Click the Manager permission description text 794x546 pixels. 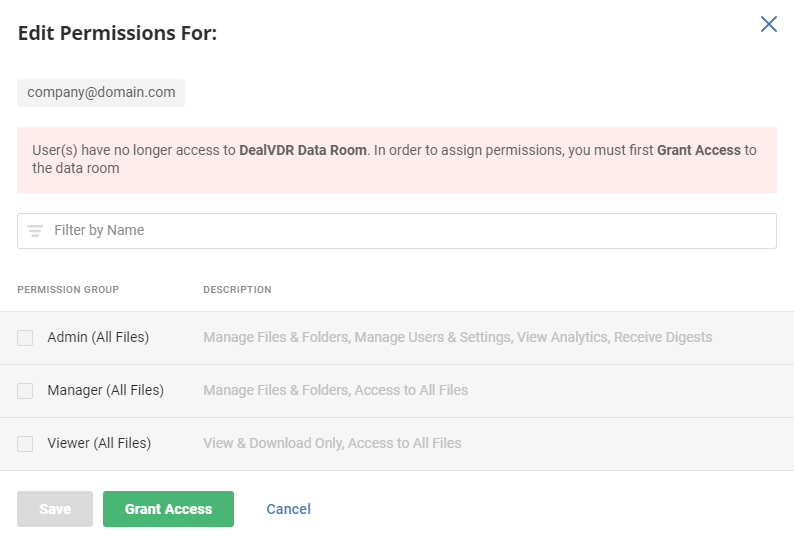coord(335,391)
